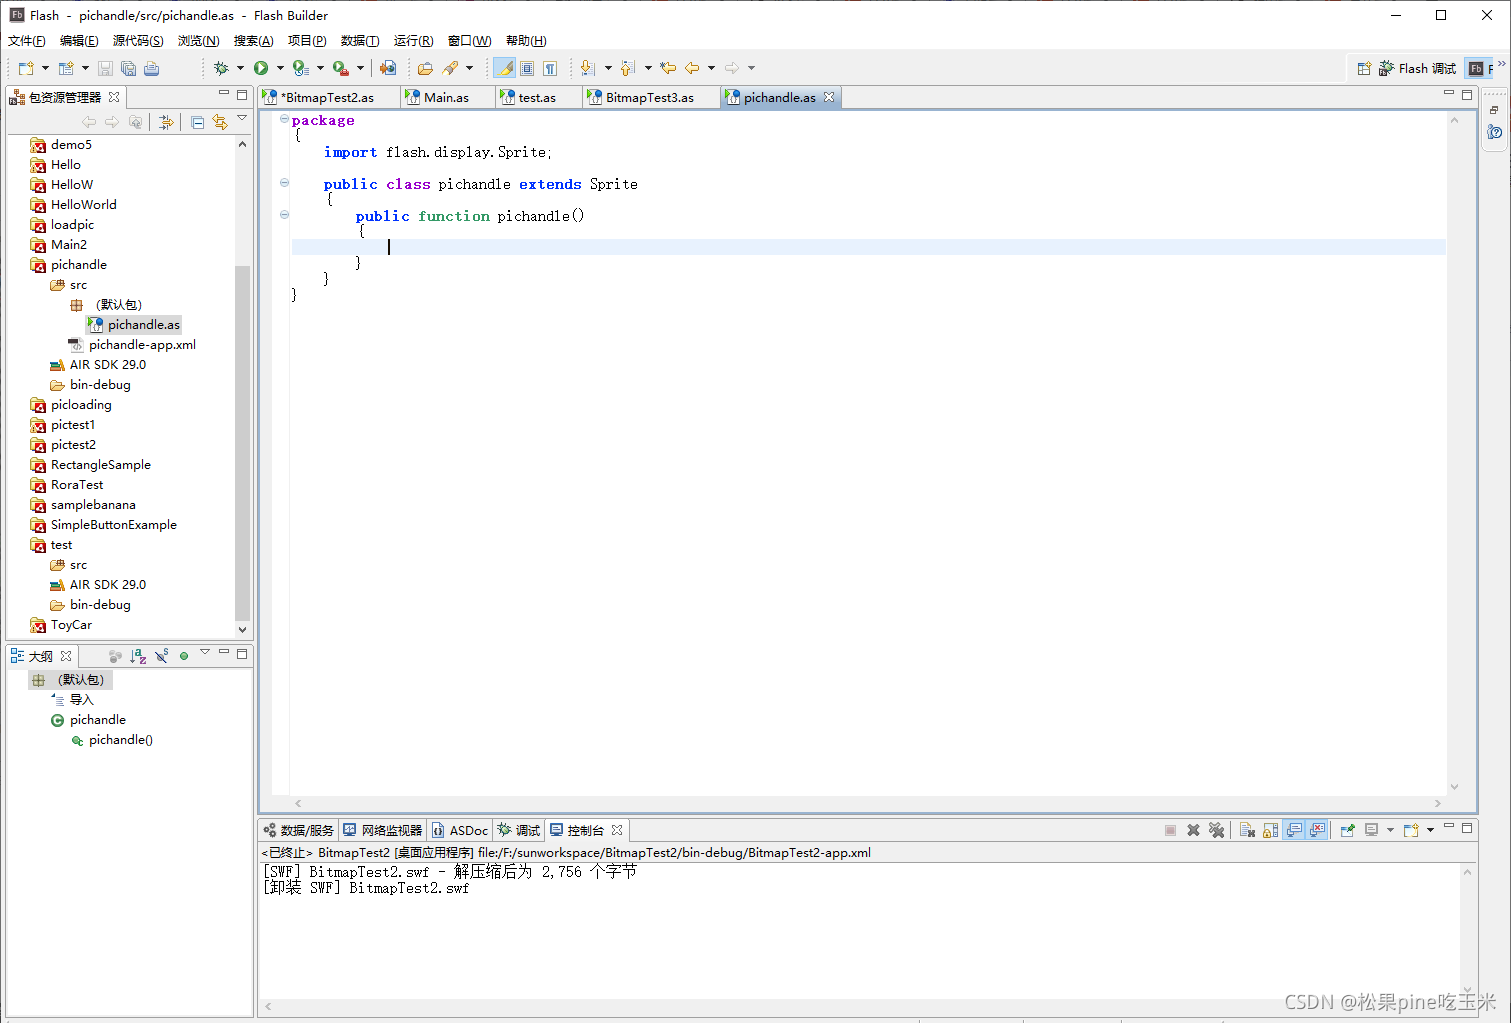Open dropdown beside Profile icon
Viewport: 1511px width, 1023px height.
tap(320, 68)
